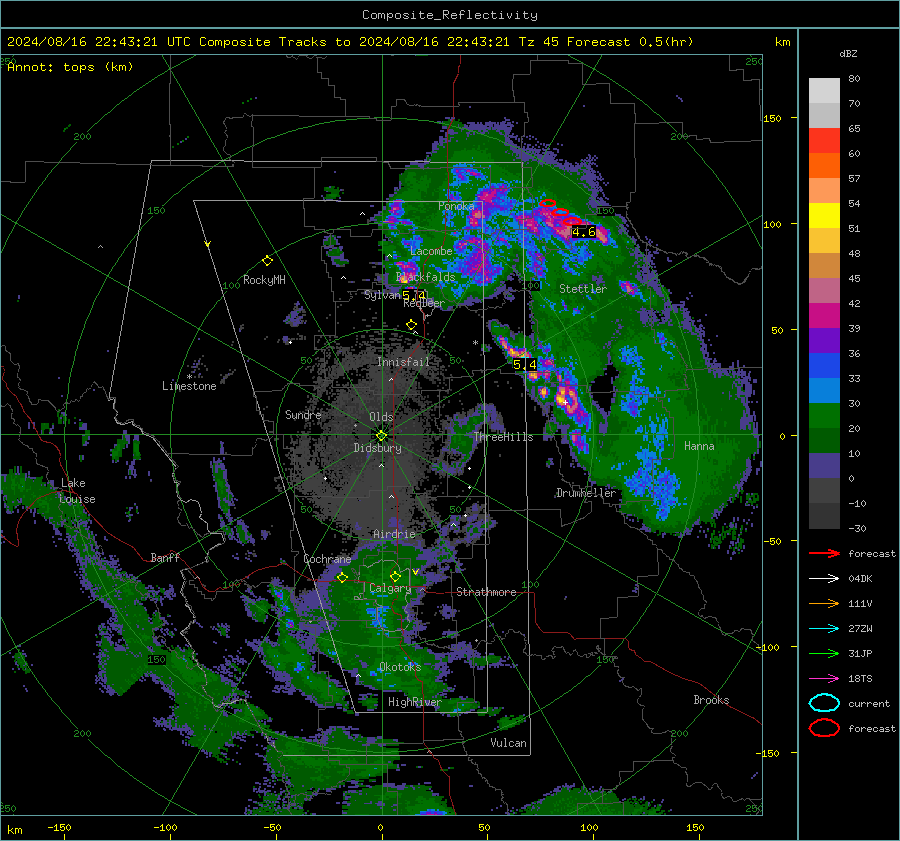This screenshot has width=900, height=841.
Task: Click the Okotoks town label
Action: tap(400, 667)
